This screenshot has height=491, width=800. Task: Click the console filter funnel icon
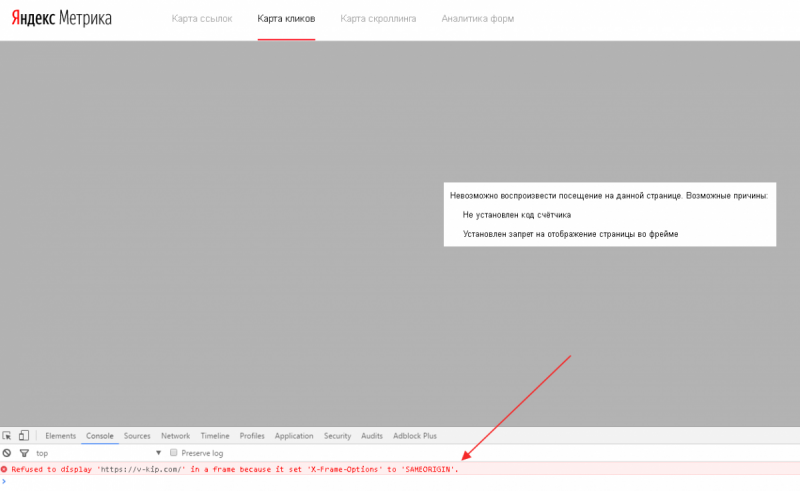(24, 453)
